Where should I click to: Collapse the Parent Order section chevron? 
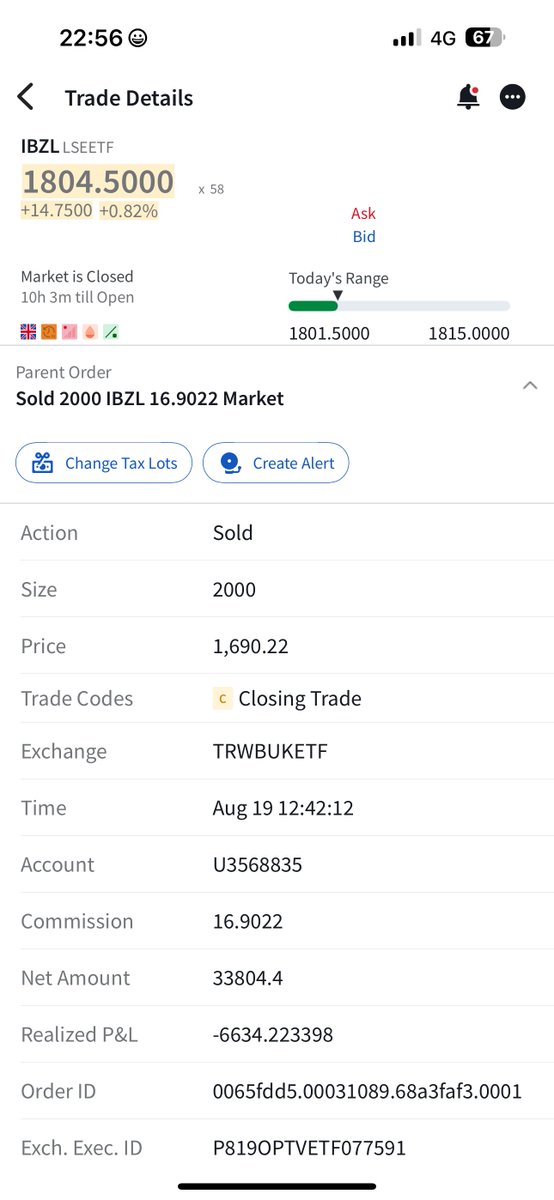click(x=530, y=386)
